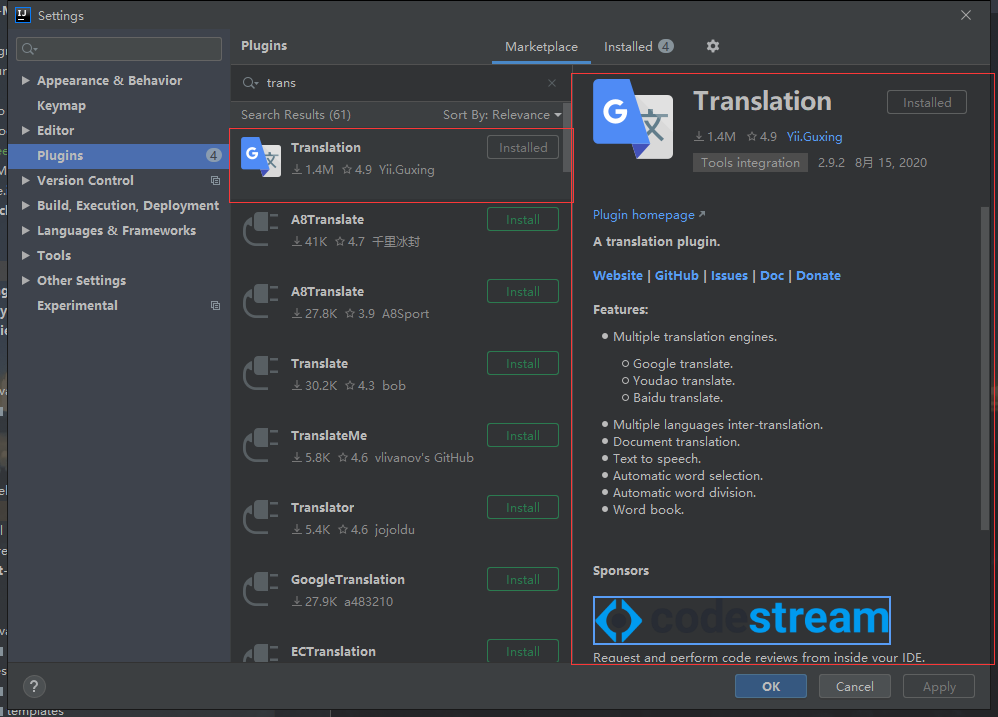
Task: Click Installed button in Translation details
Action: coord(927,102)
